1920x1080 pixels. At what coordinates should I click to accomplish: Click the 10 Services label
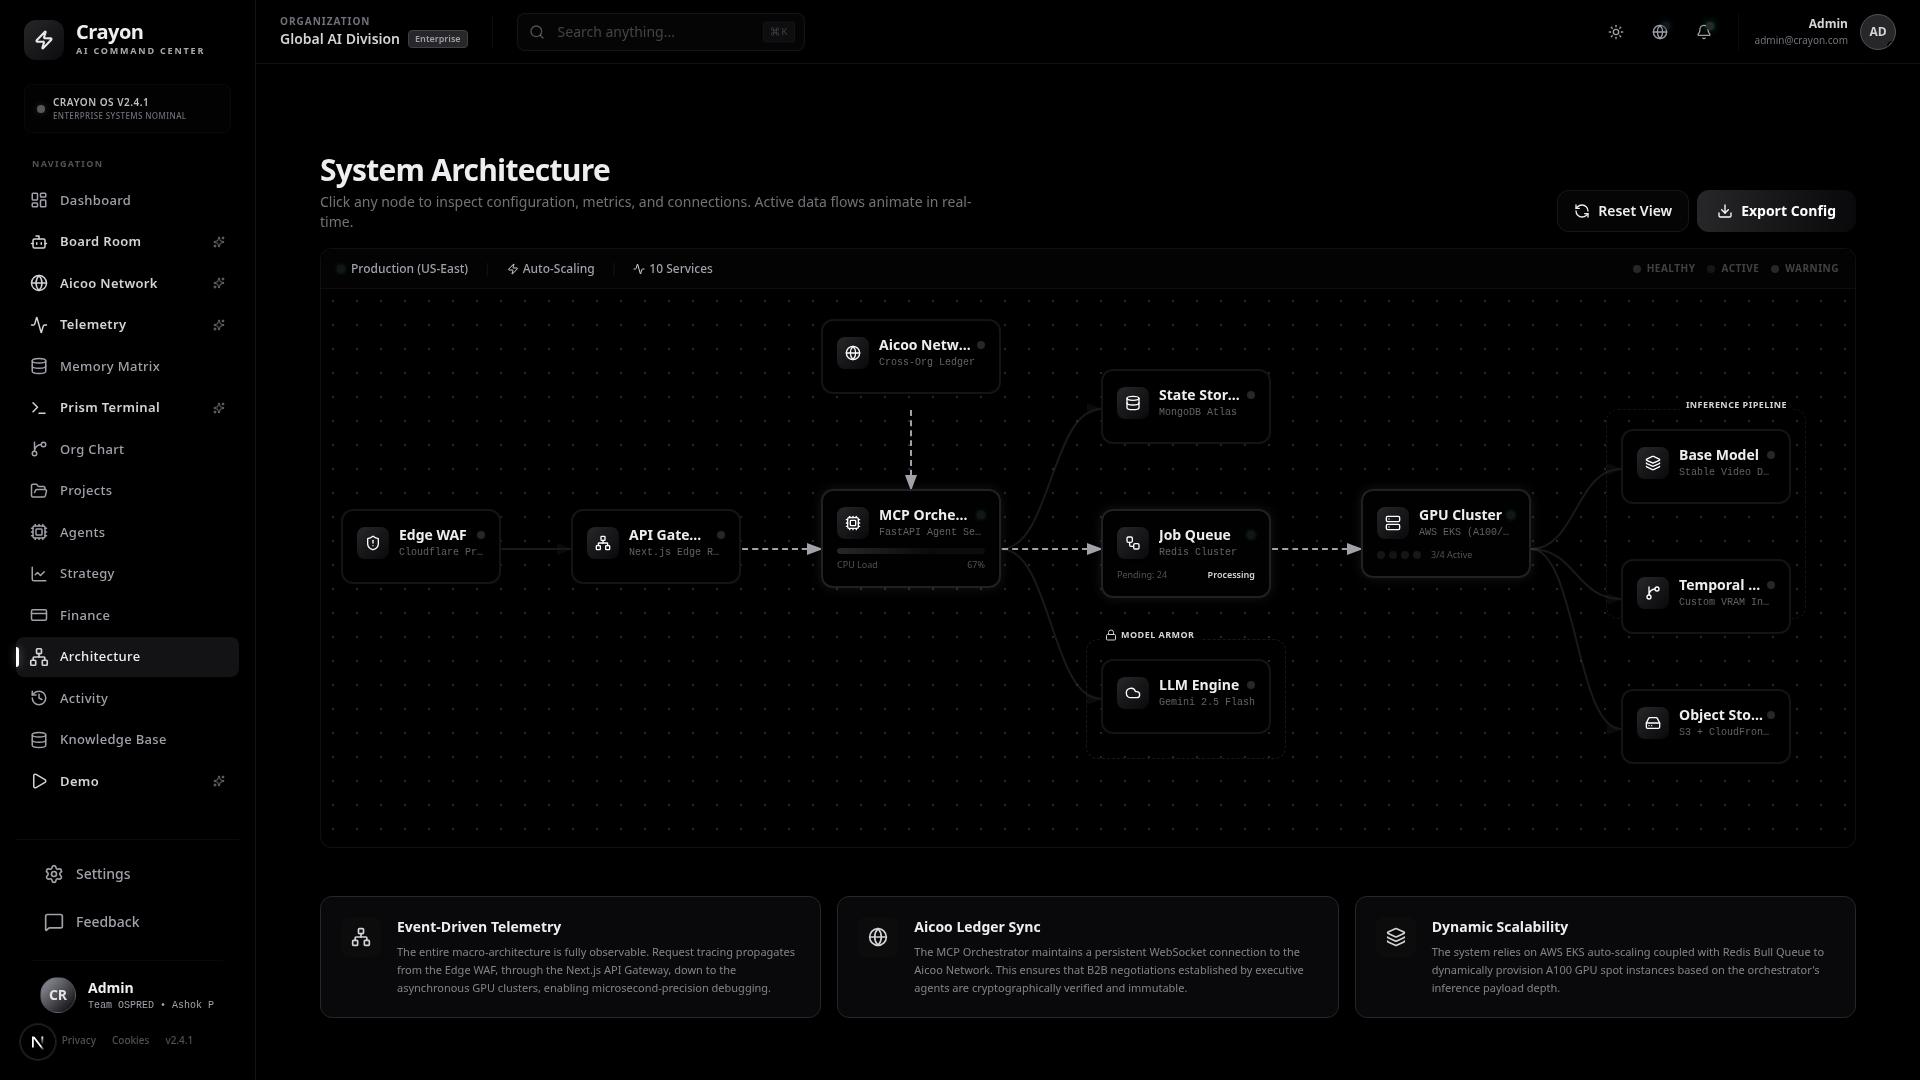673,269
